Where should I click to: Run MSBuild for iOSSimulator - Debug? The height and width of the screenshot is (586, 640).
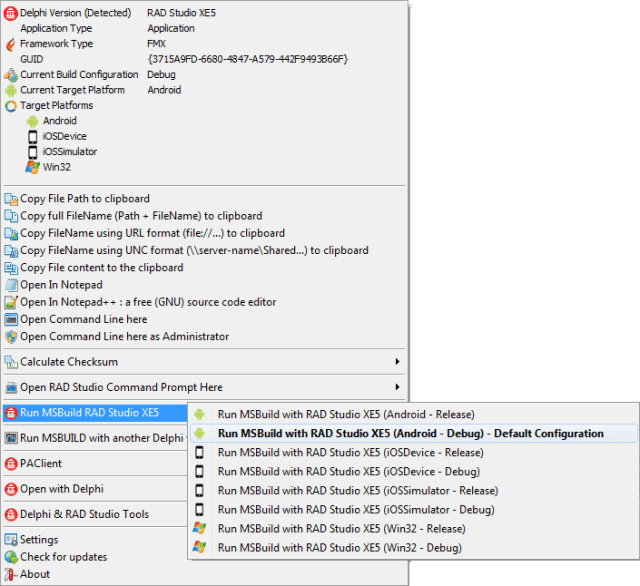[413, 510]
